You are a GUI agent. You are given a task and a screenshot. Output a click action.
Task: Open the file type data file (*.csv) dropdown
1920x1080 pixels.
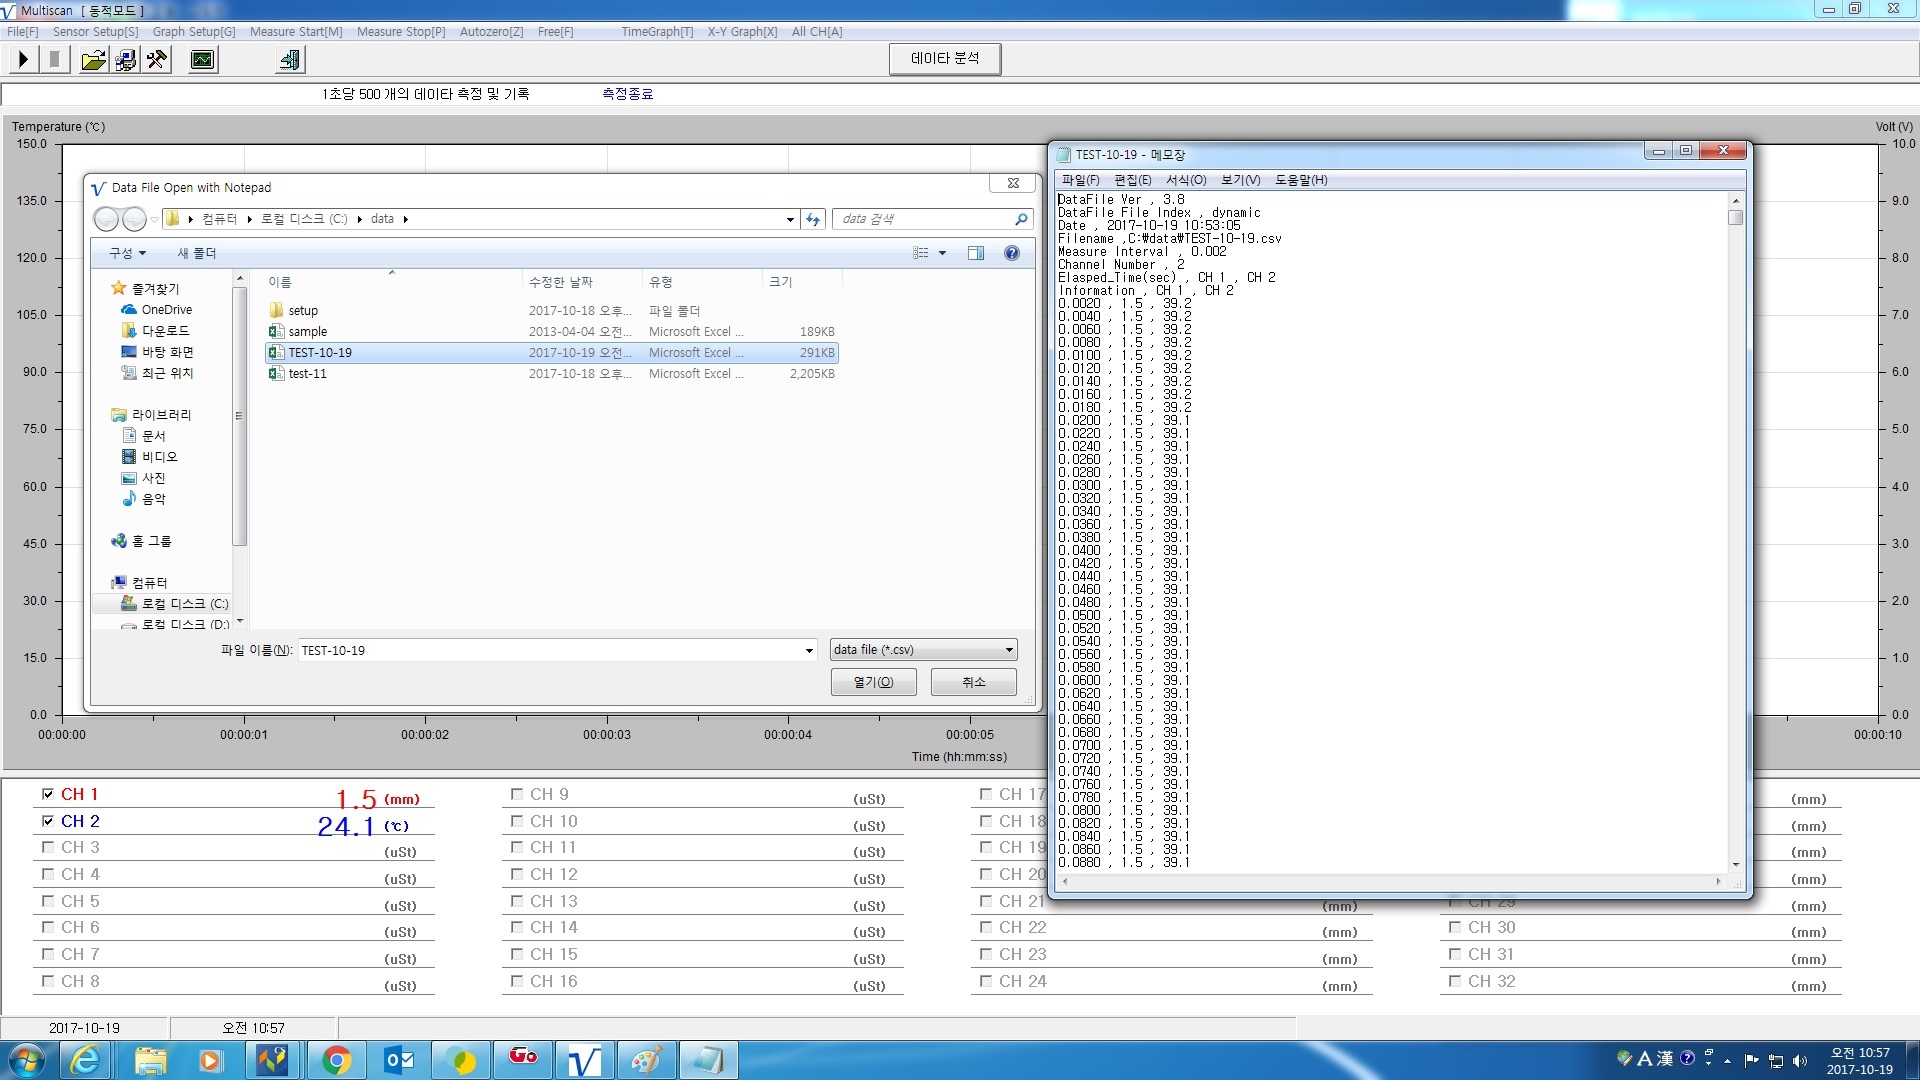tap(924, 650)
